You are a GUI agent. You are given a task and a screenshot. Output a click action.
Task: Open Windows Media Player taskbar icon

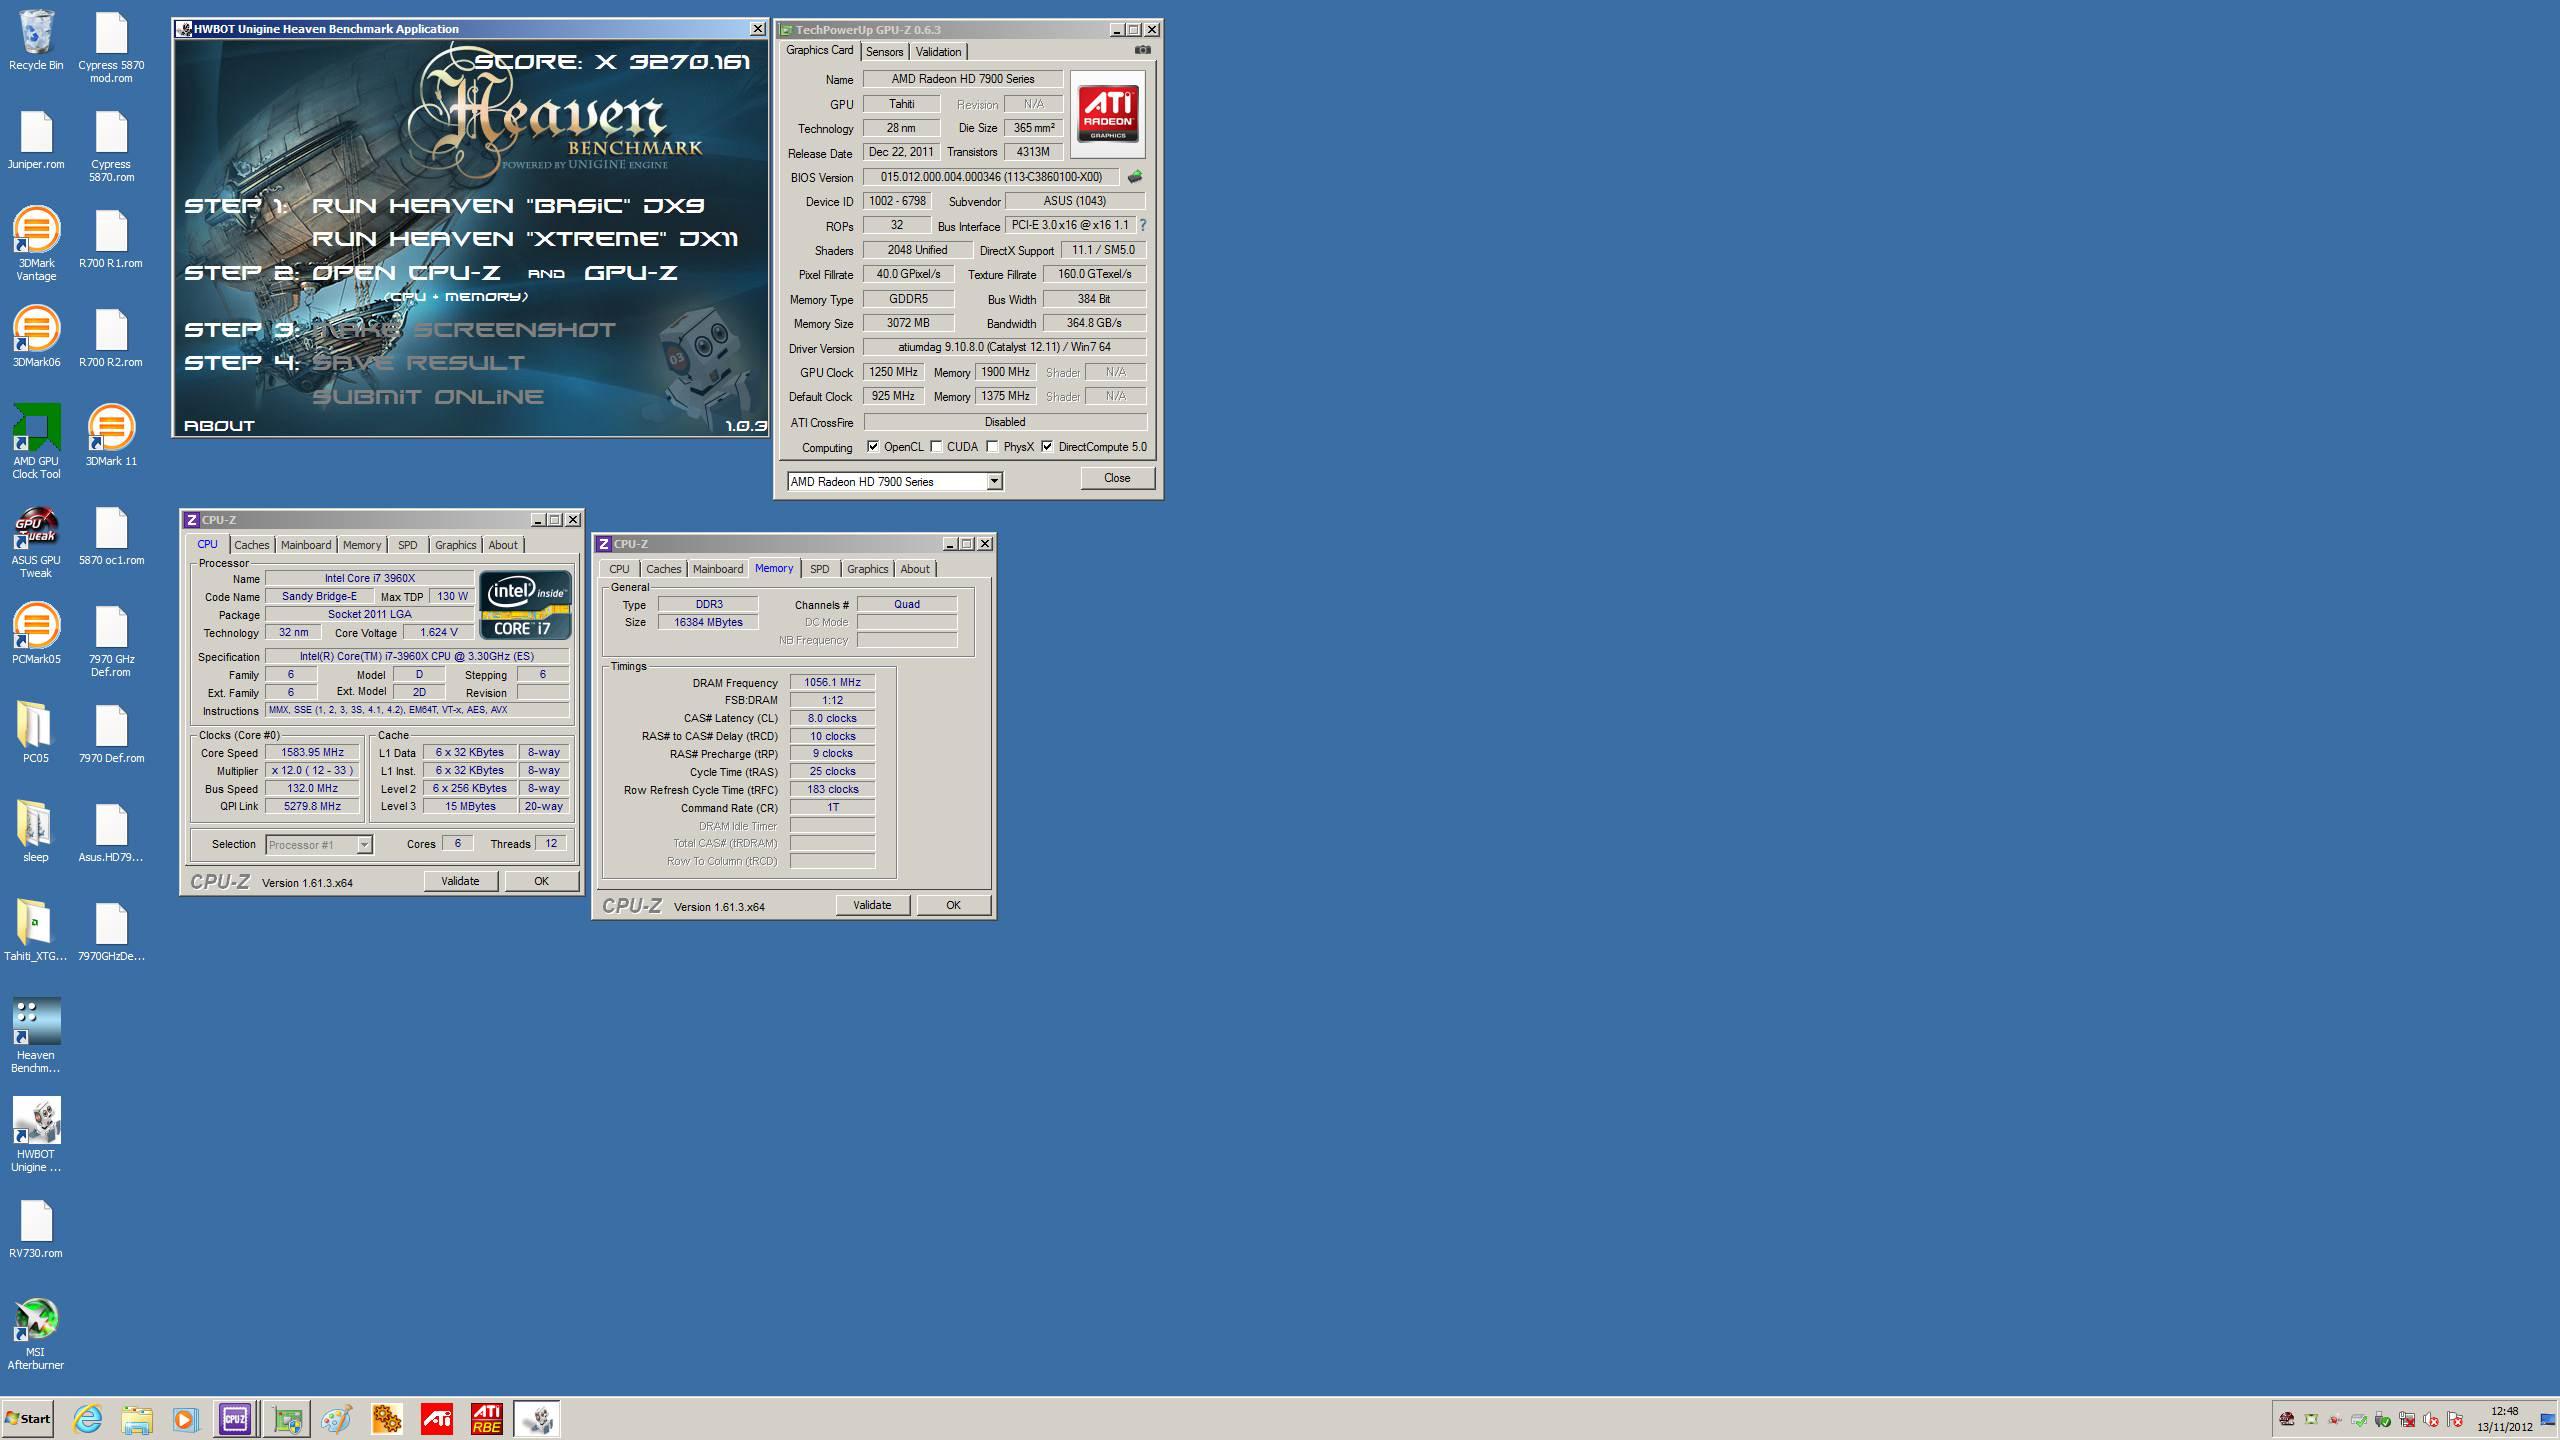[185, 1418]
